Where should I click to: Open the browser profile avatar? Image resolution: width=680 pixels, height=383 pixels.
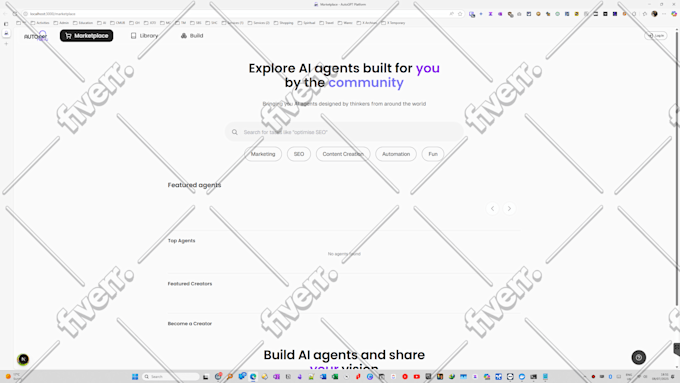[x=654, y=14]
